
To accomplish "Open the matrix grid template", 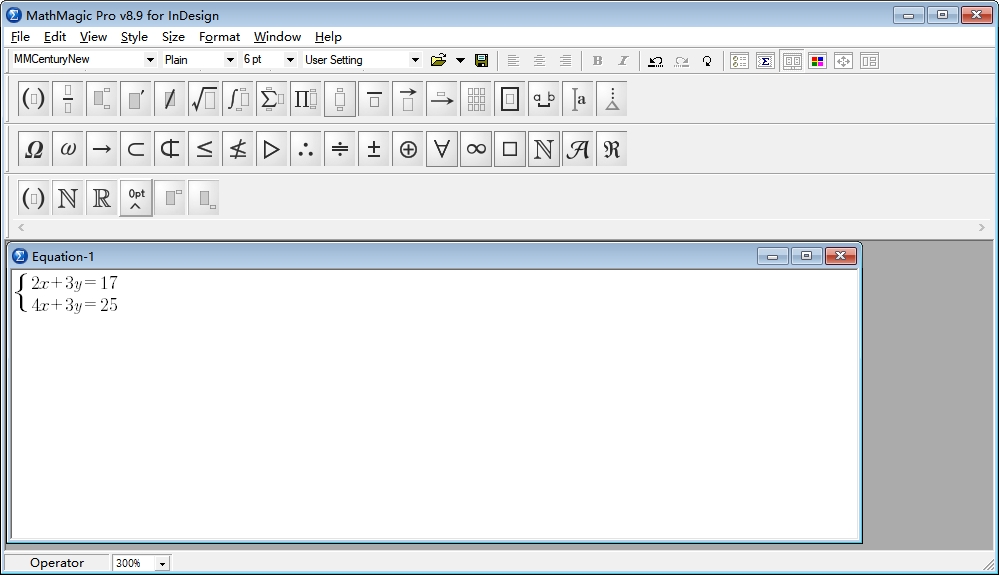I will click(476, 99).
